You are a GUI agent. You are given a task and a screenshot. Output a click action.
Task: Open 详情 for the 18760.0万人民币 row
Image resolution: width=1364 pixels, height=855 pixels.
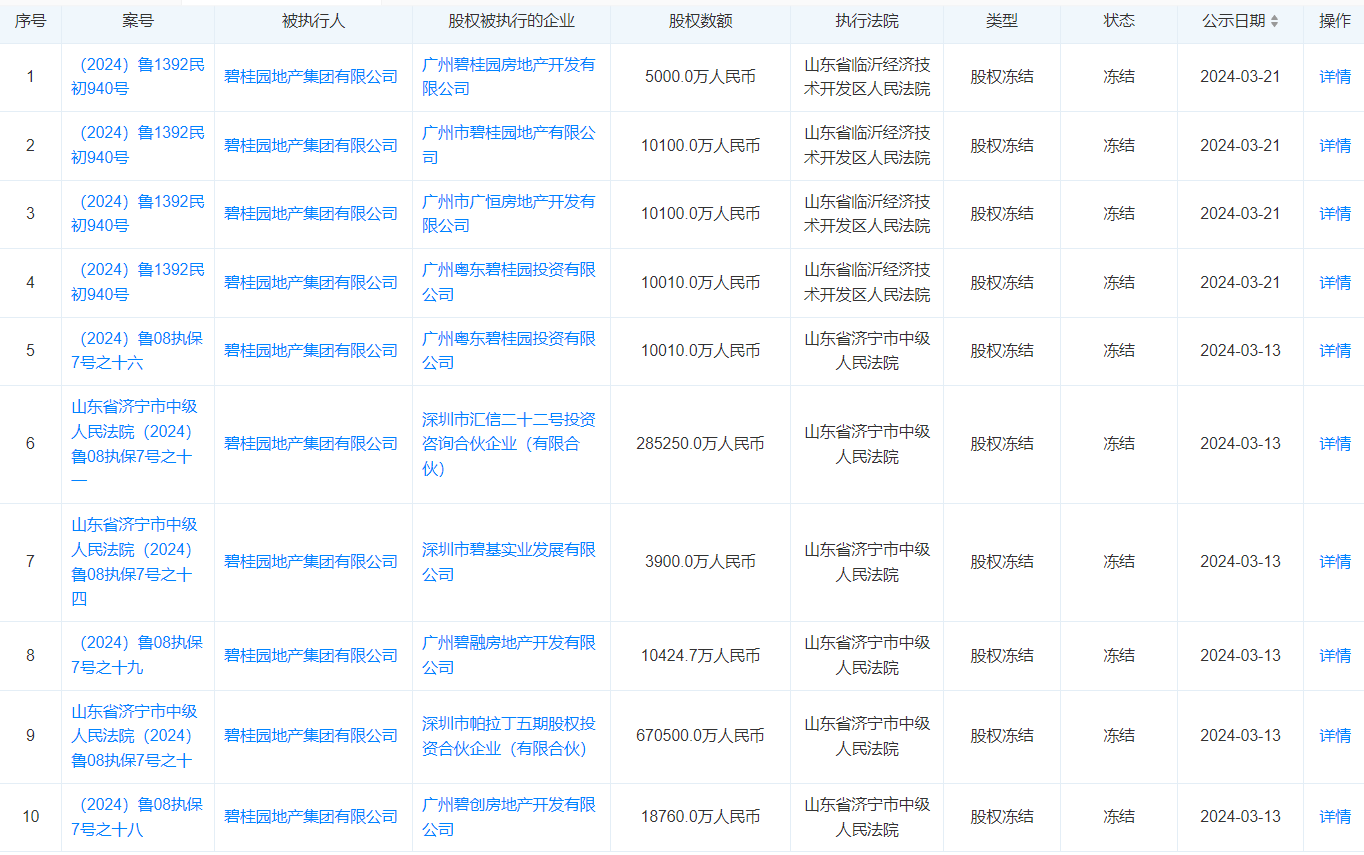point(1335,817)
